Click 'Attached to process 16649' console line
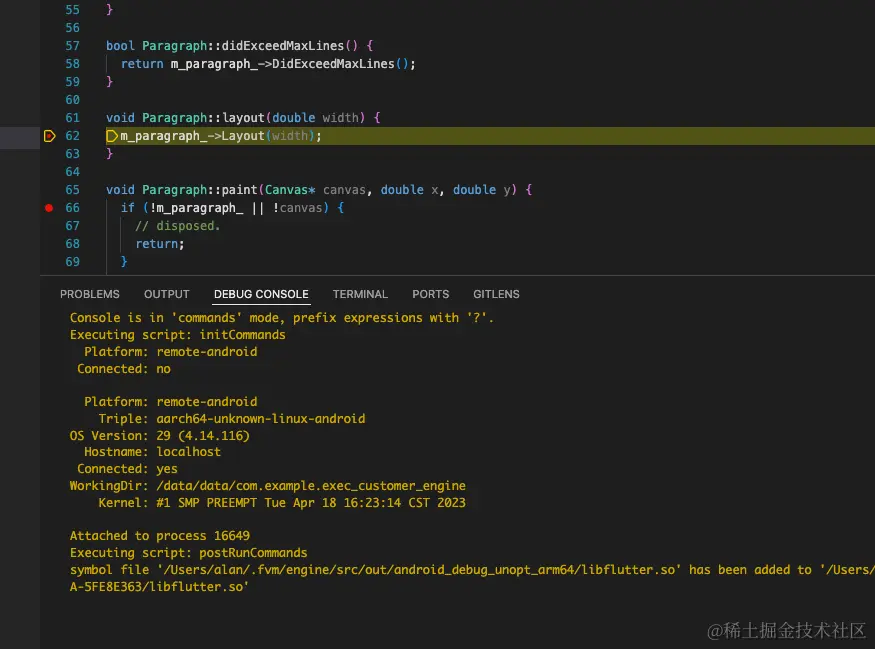 [x=160, y=536]
